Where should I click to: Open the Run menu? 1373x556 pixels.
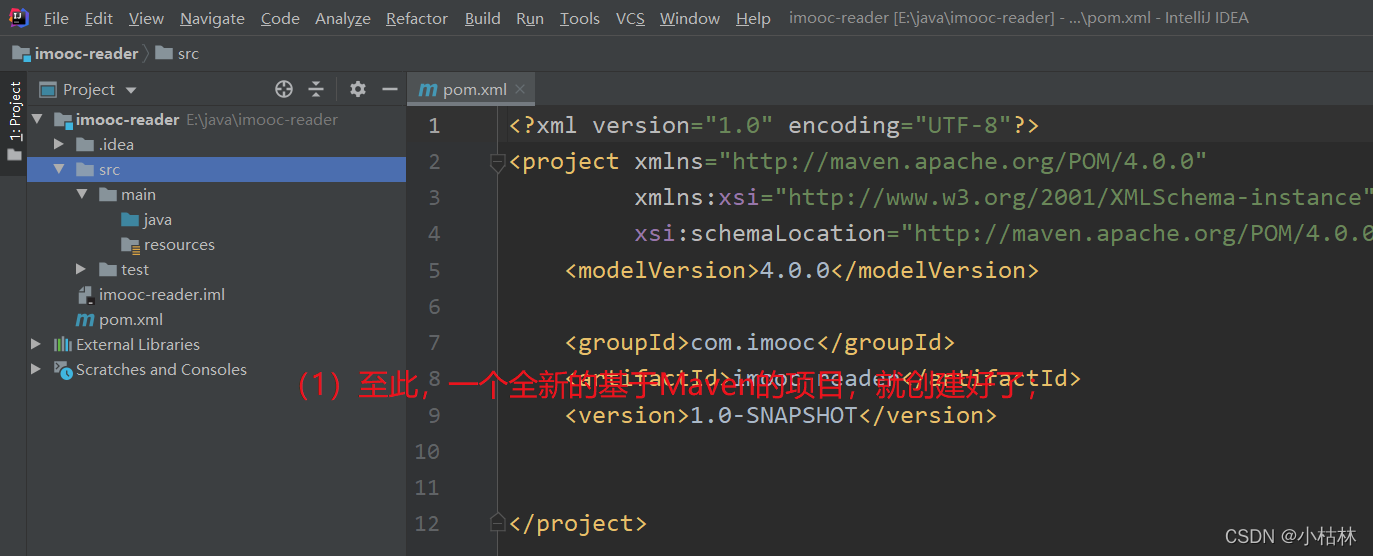coord(530,18)
